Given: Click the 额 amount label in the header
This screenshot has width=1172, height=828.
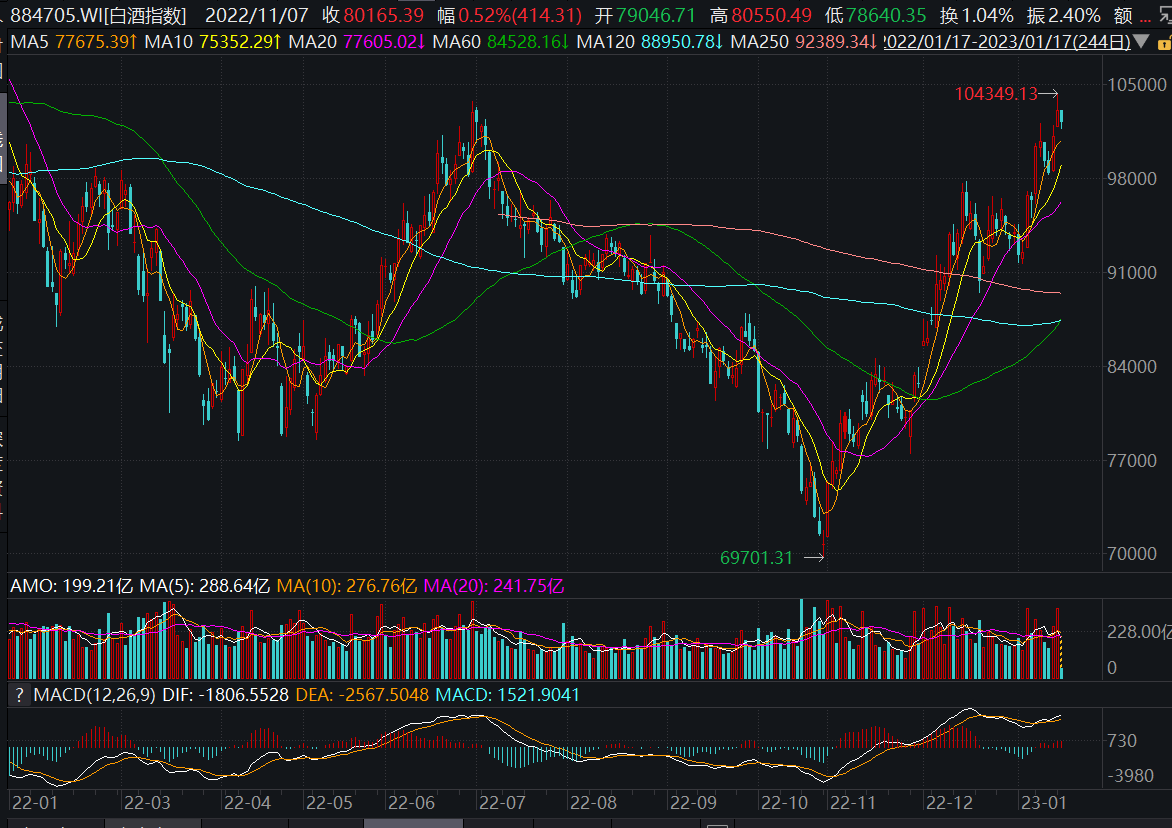Looking at the screenshot, I should point(1123,15).
